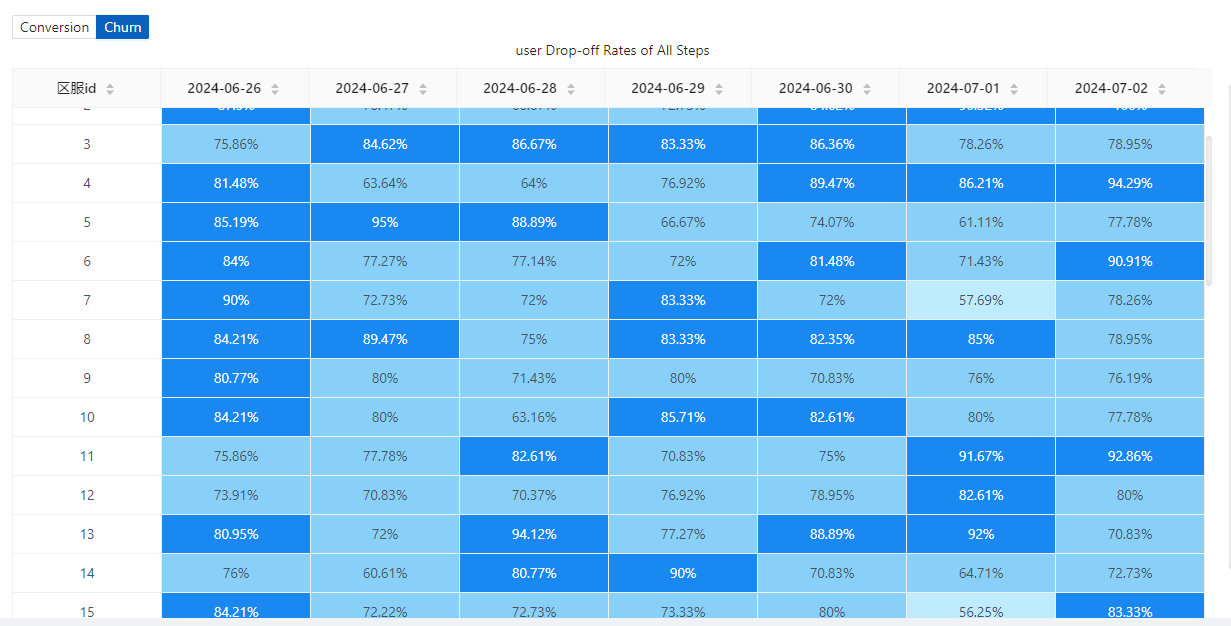Click the 95% cell in row 5
The height and width of the screenshot is (626, 1231).
click(x=385, y=222)
